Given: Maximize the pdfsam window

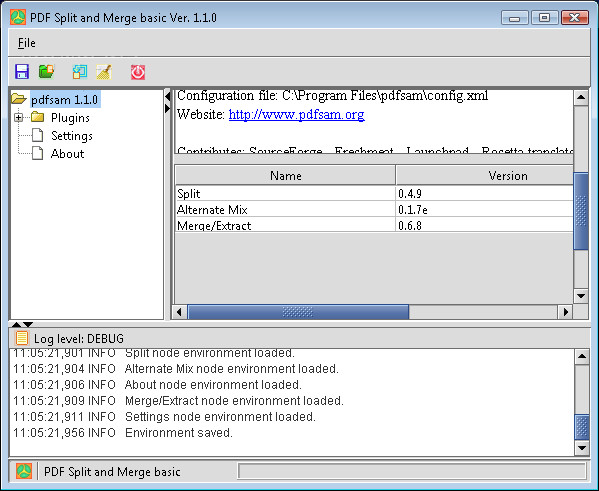Looking at the screenshot, I should 544,18.
